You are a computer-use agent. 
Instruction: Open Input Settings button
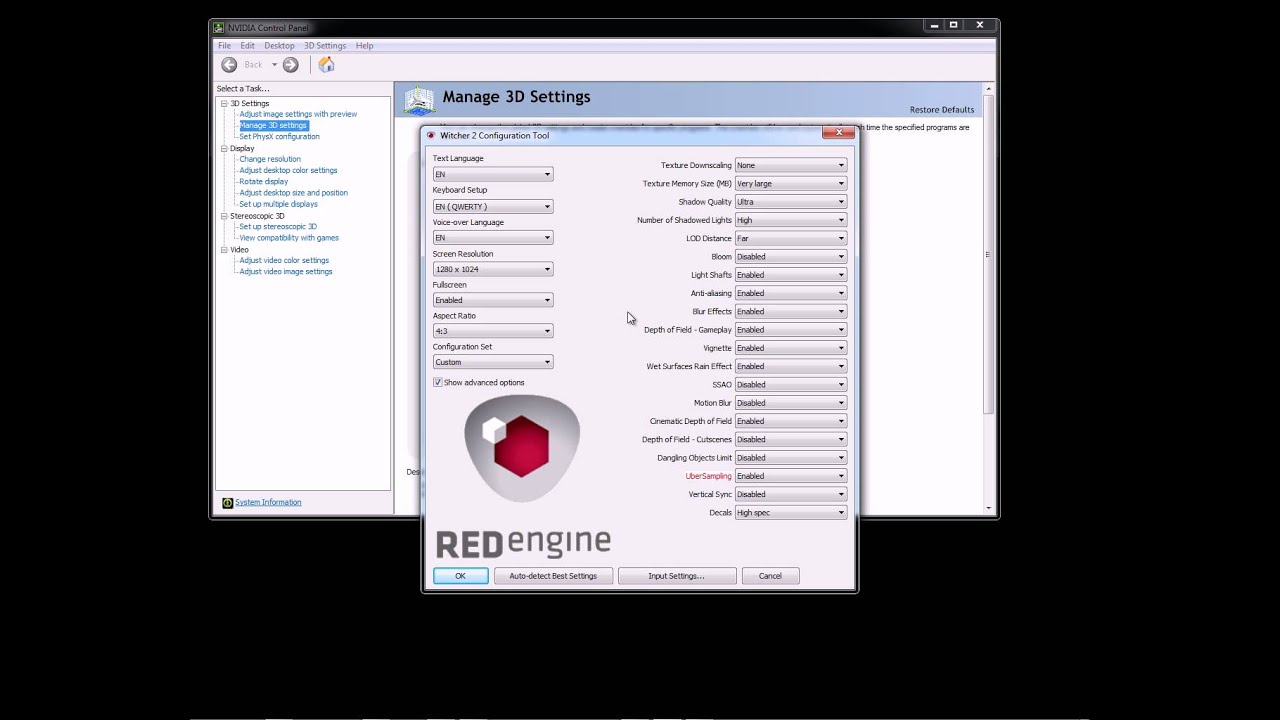(x=677, y=576)
